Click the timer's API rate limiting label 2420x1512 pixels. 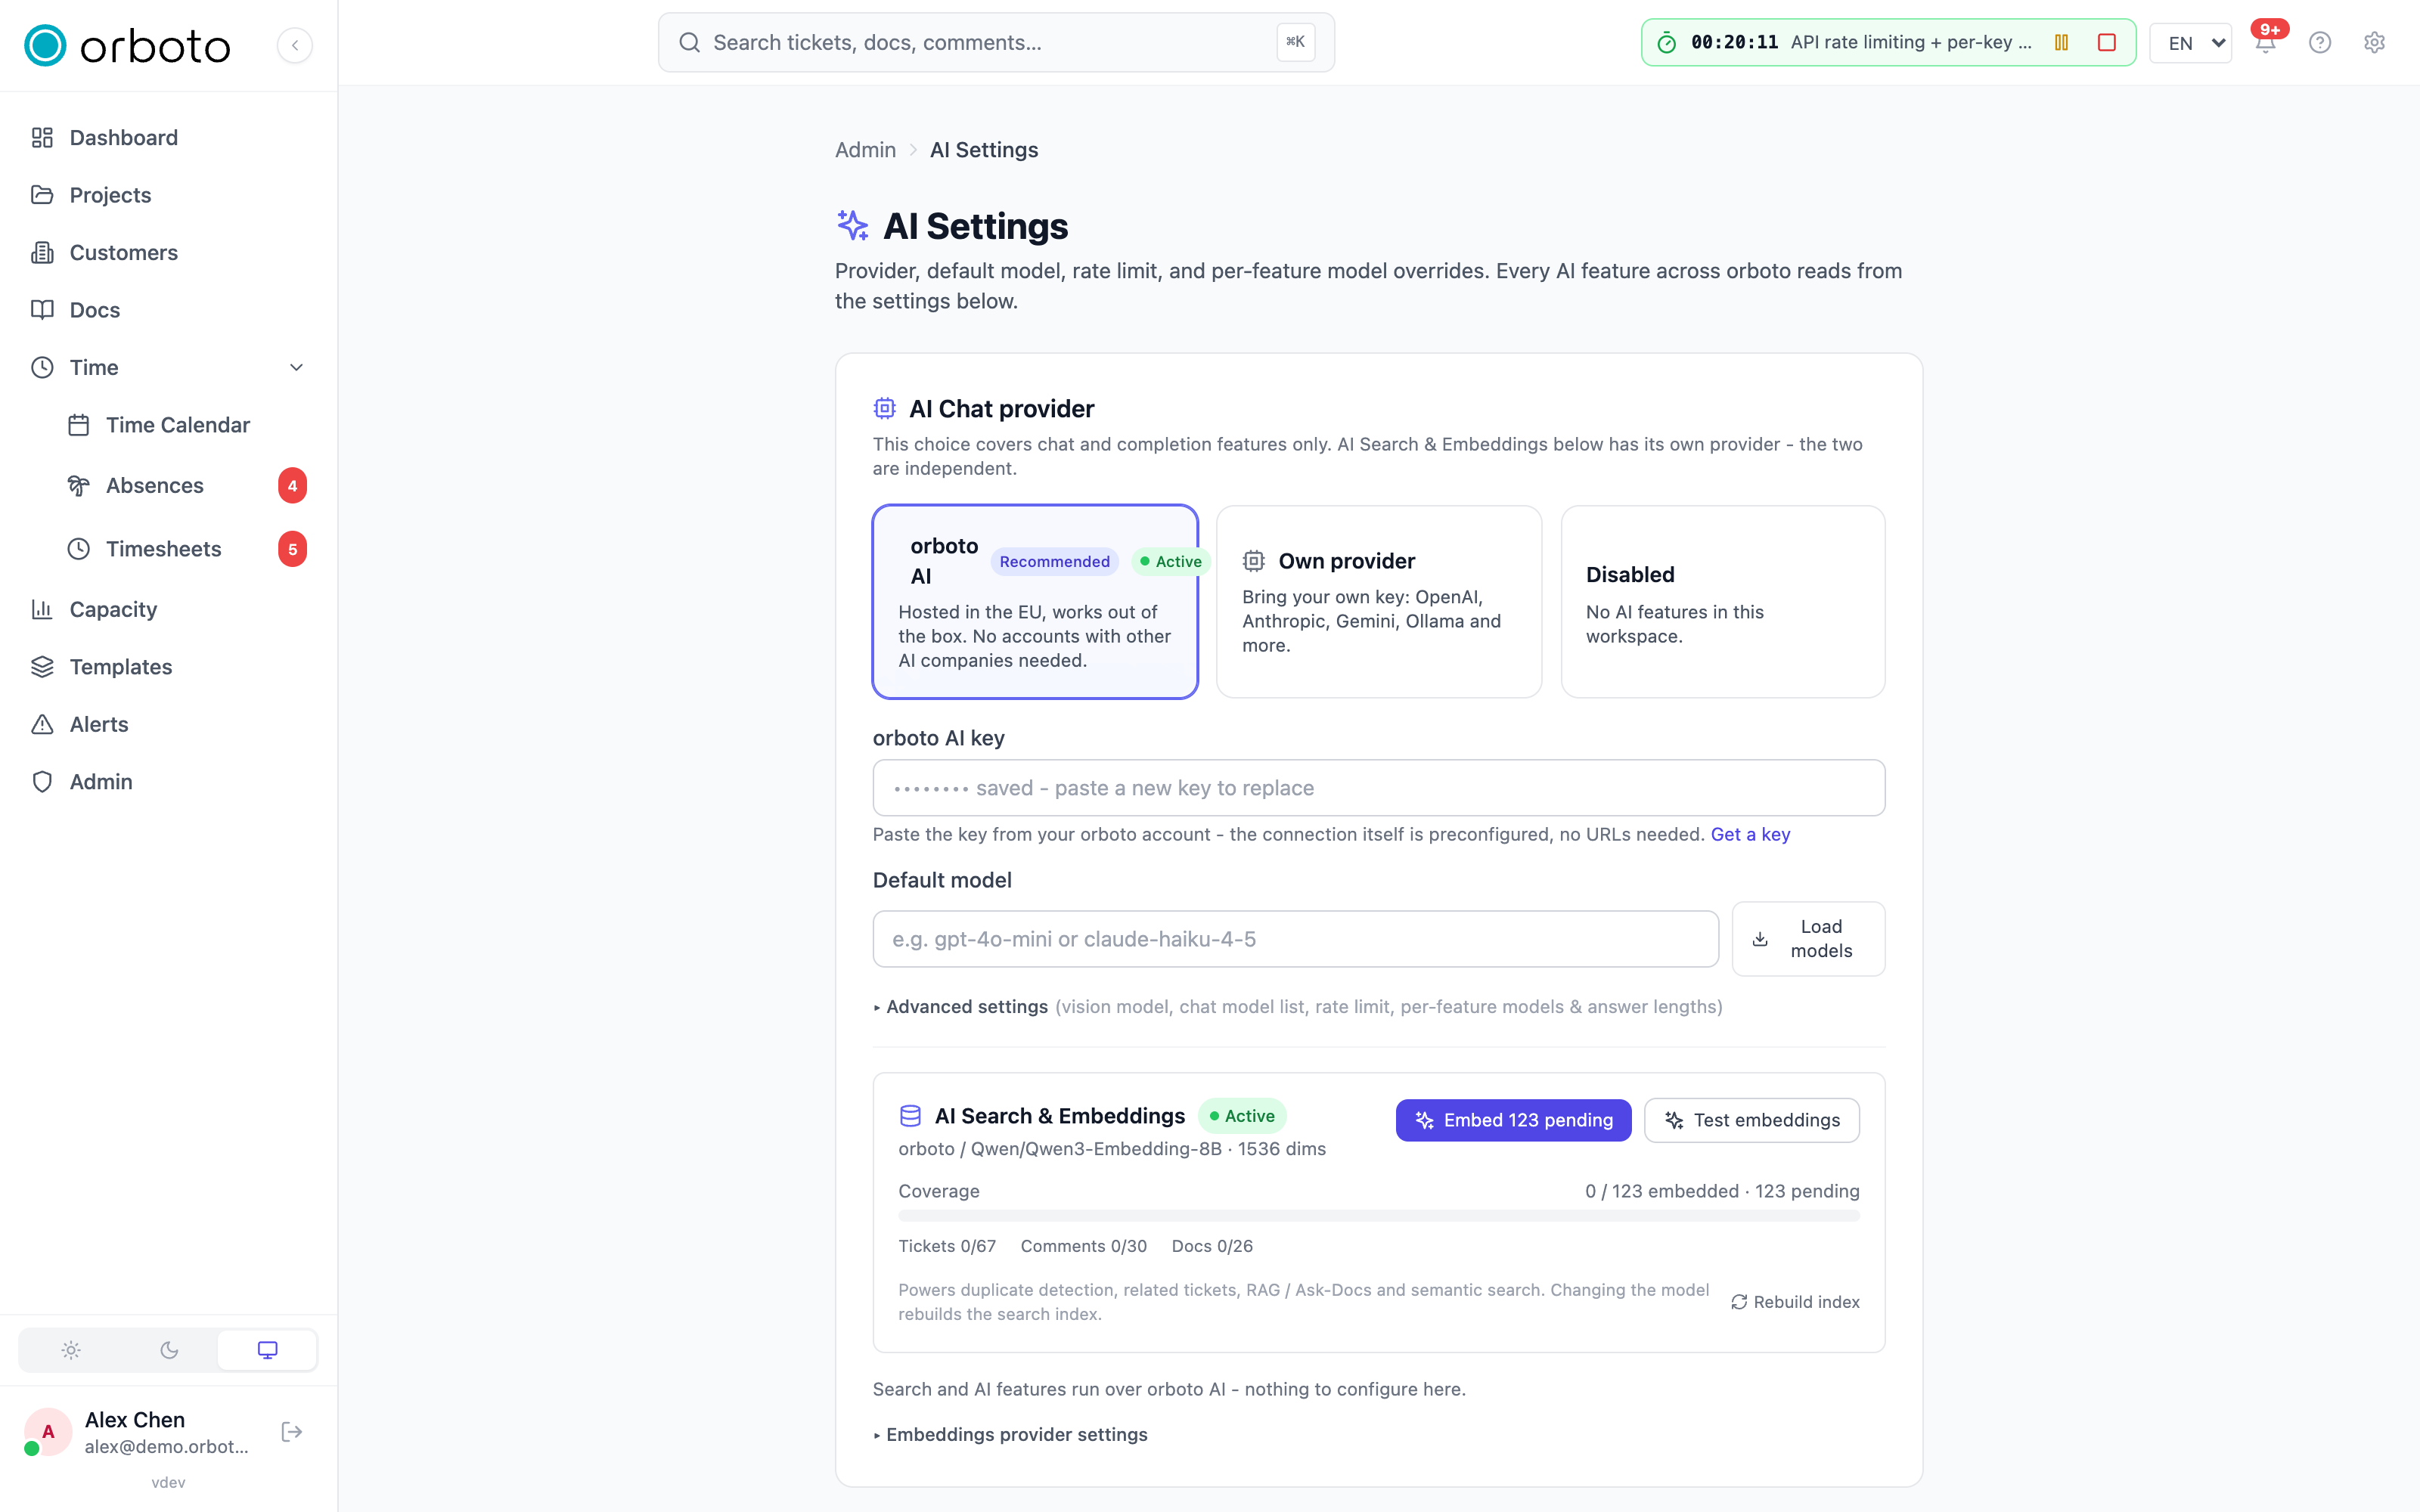pos(1911,42)
